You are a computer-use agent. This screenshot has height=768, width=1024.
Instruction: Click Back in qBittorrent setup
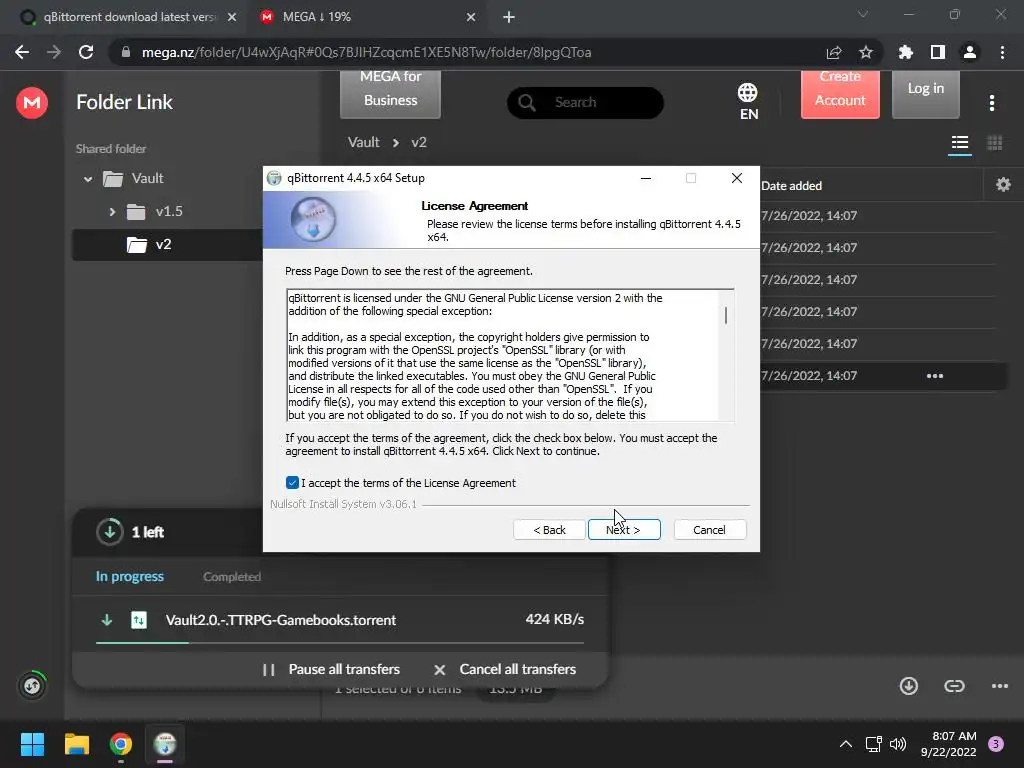tap(549, 530)
